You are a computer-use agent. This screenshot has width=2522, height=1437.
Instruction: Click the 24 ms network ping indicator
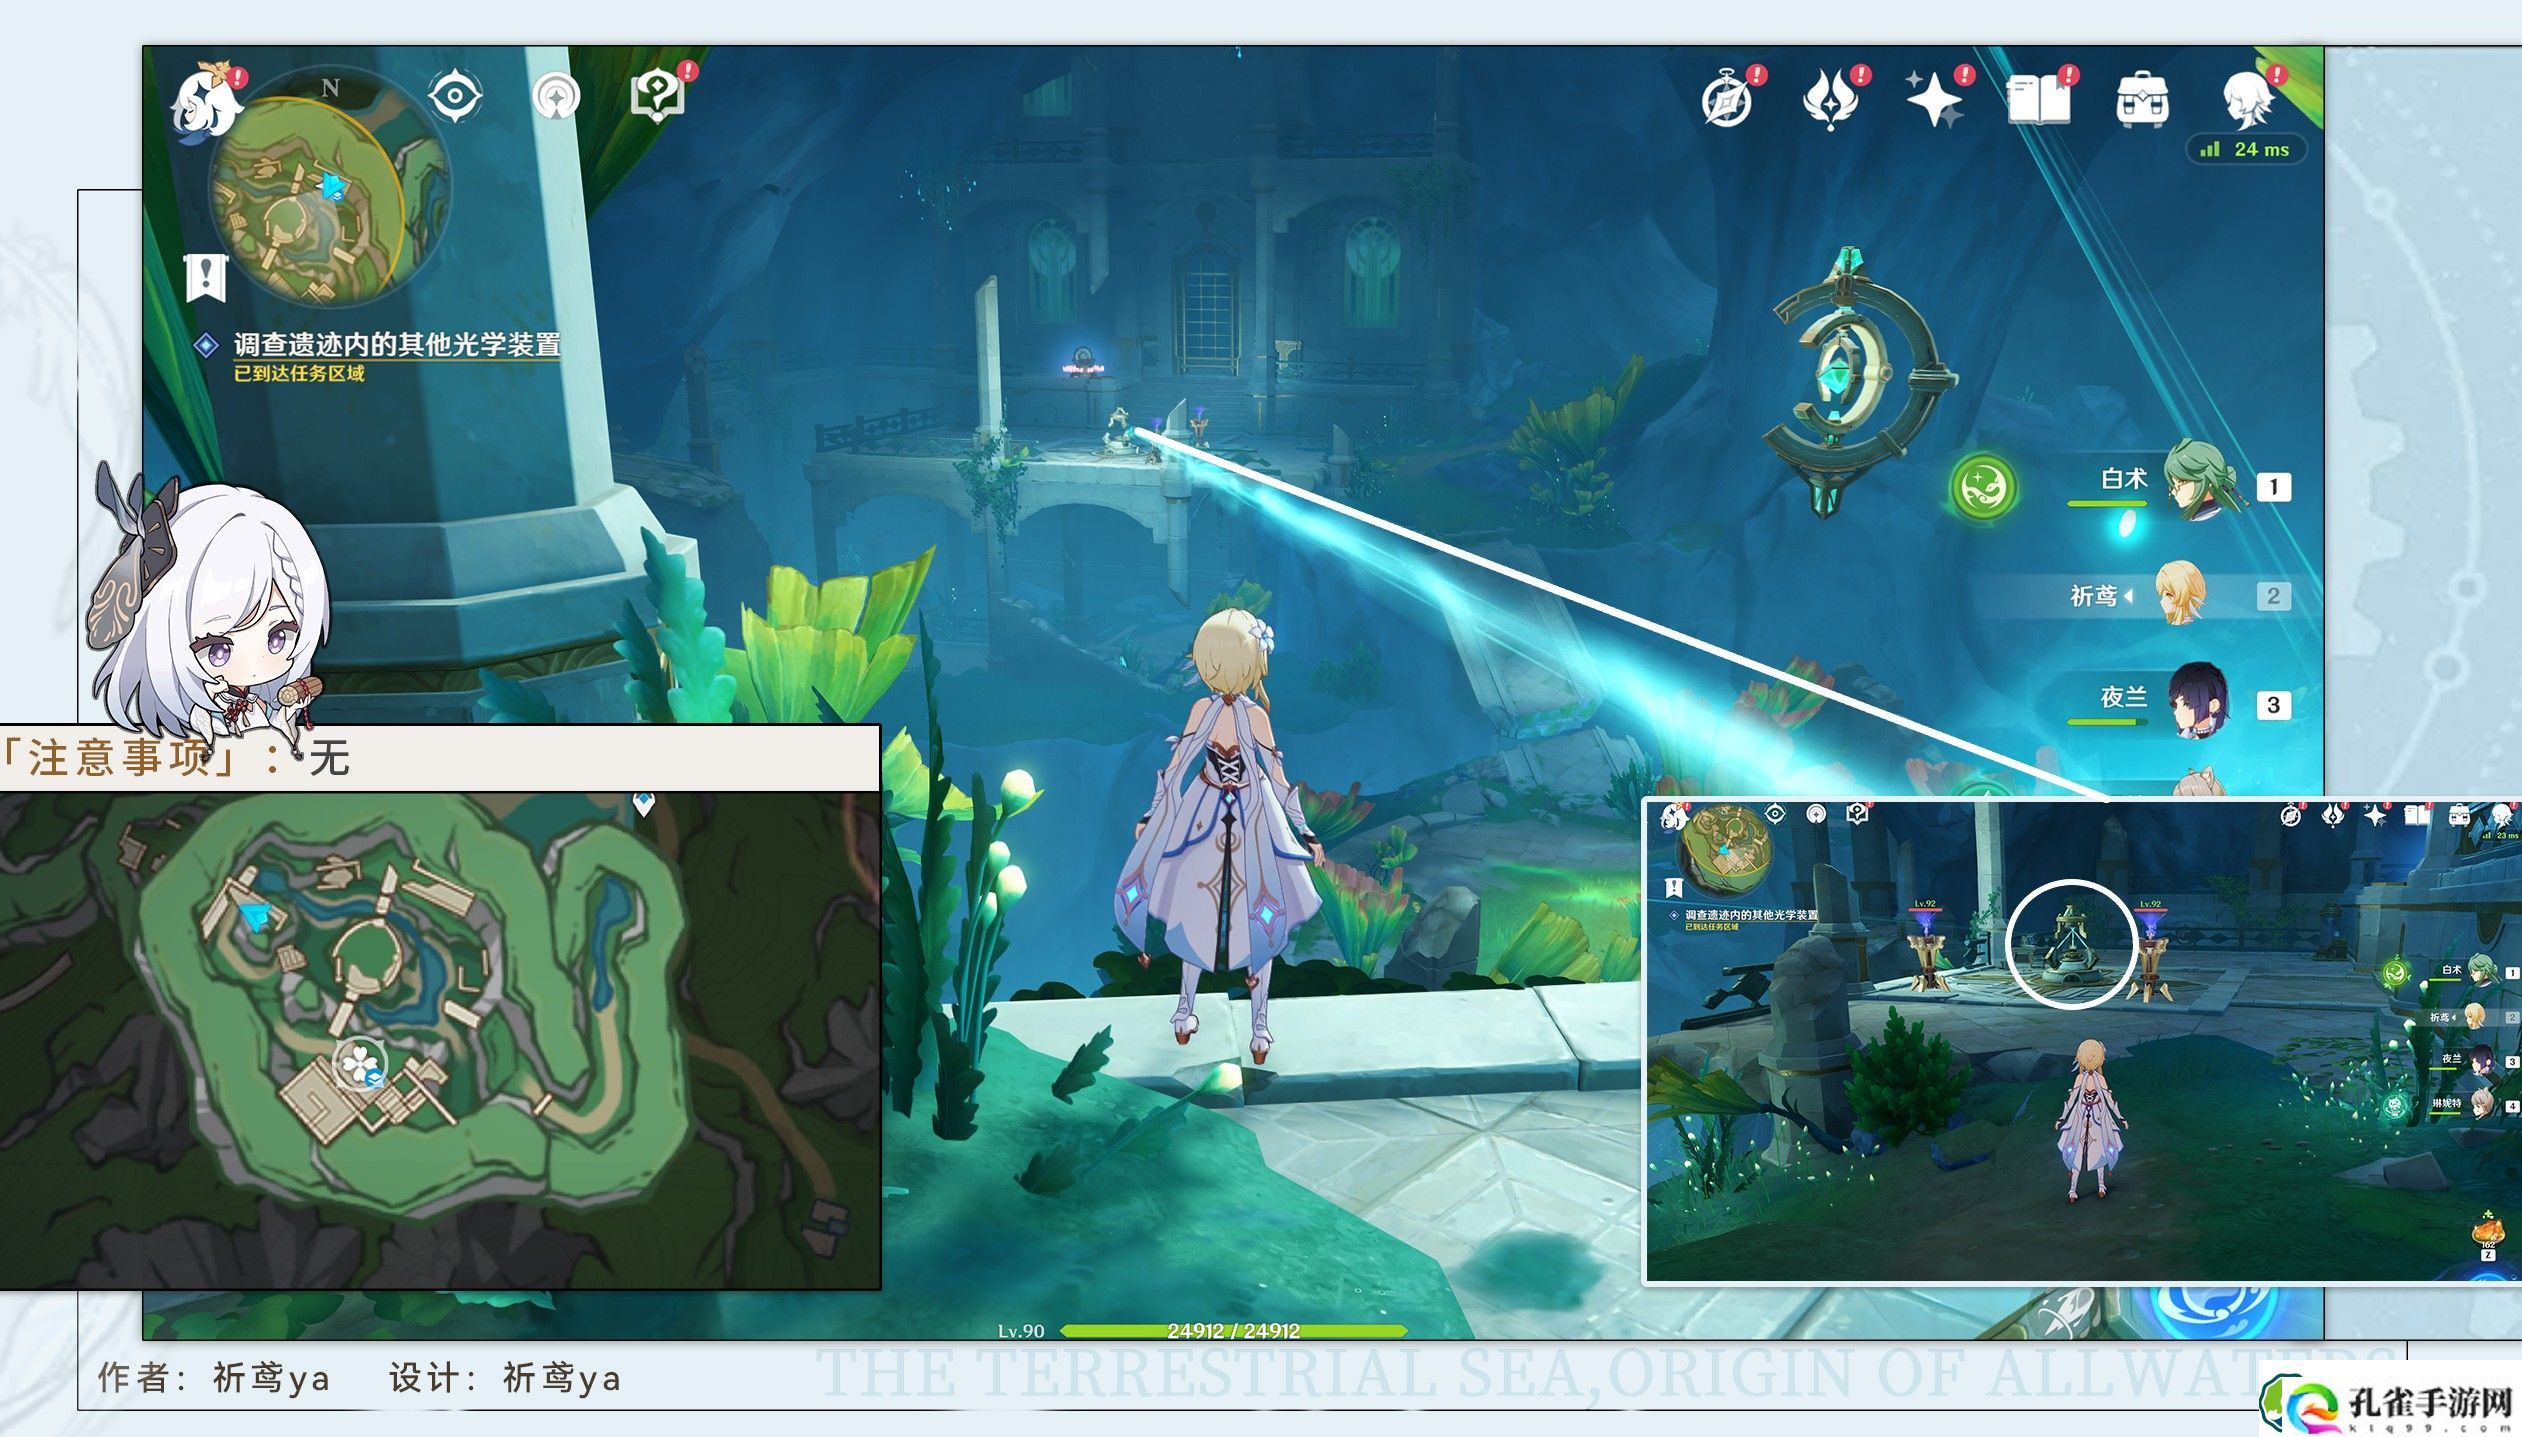click(x=2246, y=149)
